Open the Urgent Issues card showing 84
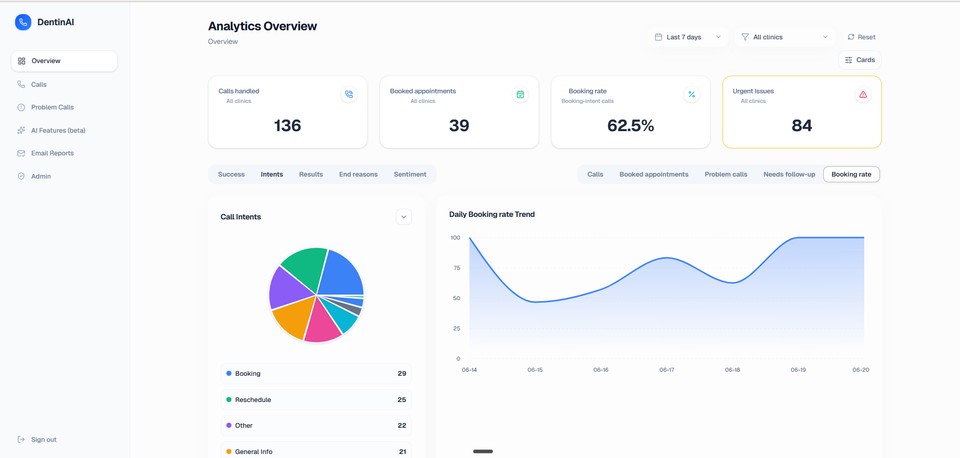 click(802, 112)
